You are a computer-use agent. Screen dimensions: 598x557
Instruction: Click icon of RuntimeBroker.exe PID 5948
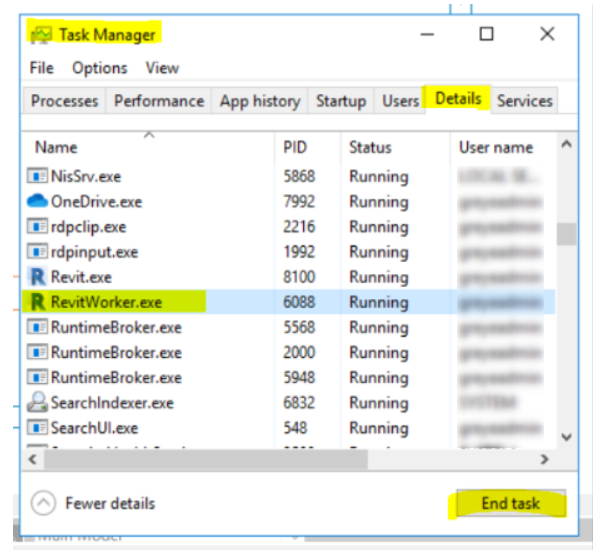point(37,378)
